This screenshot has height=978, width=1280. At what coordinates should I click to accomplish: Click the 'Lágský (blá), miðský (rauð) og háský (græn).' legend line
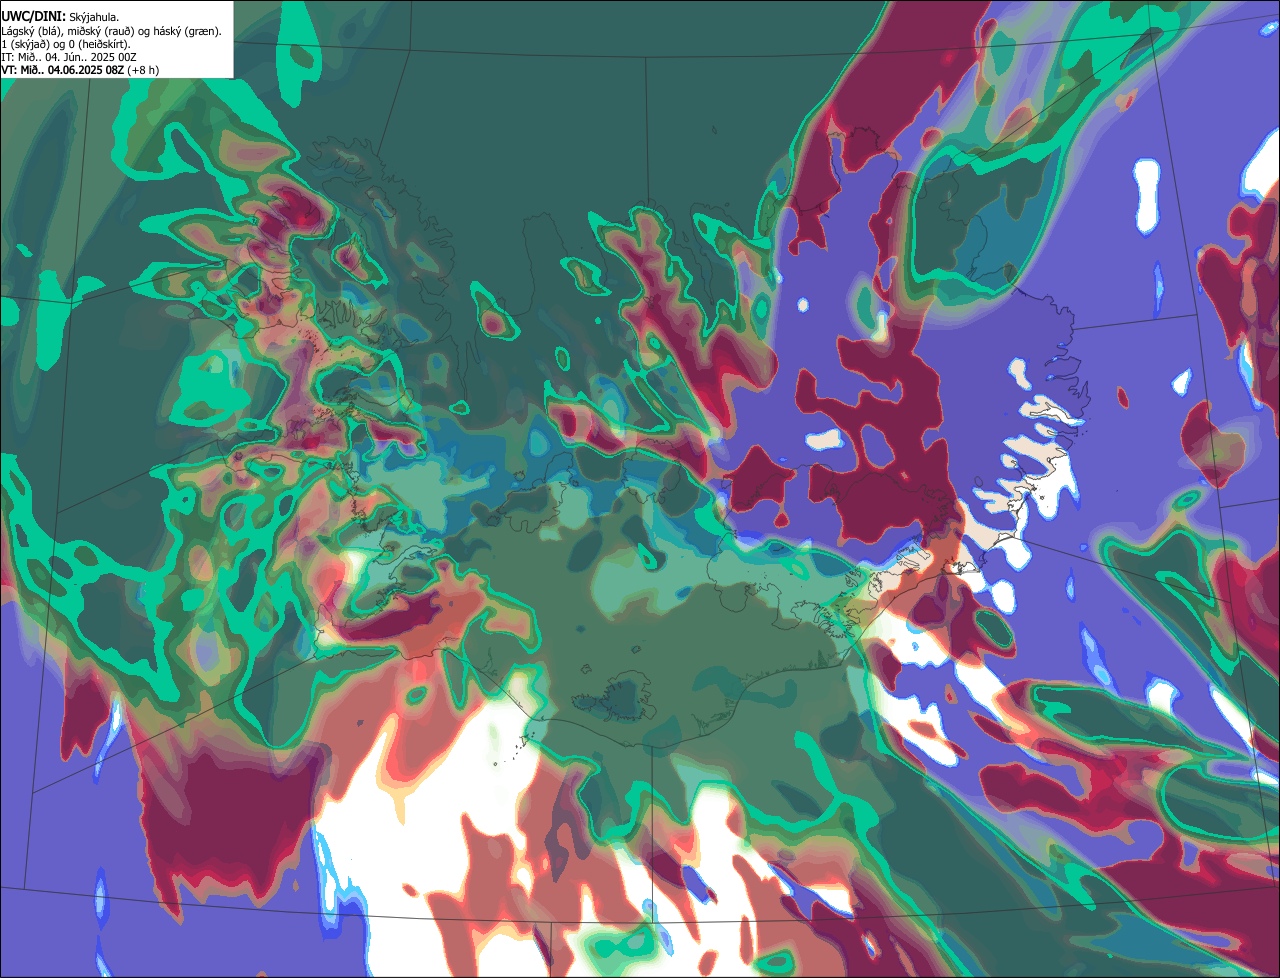coord(112,31)
